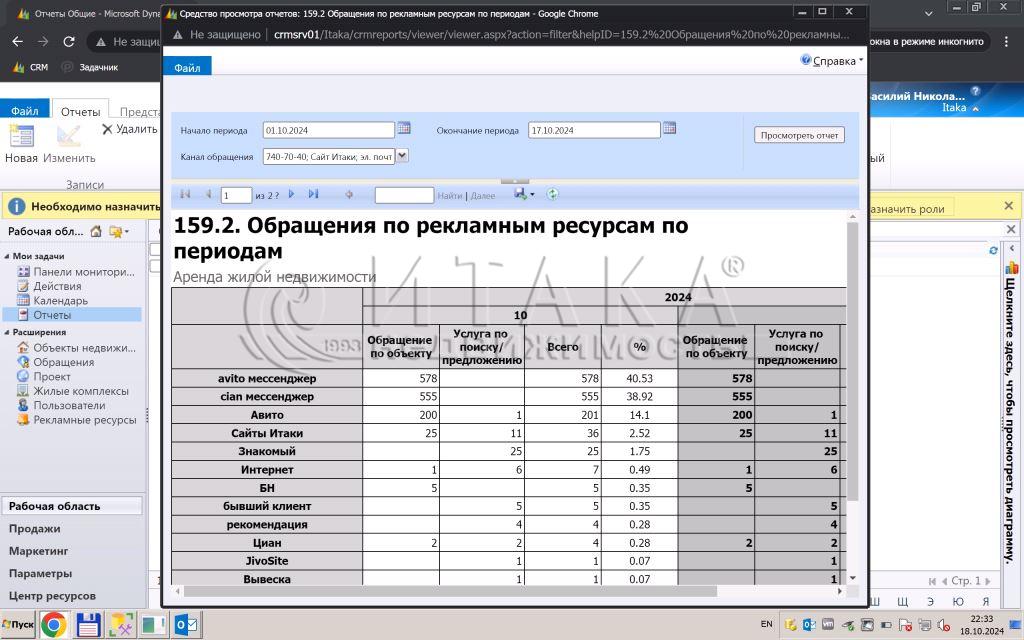Click the search text field in report toolbar
Image resolution: width=1024 pixels, height=640 pixels.
(x=404, y=195)
